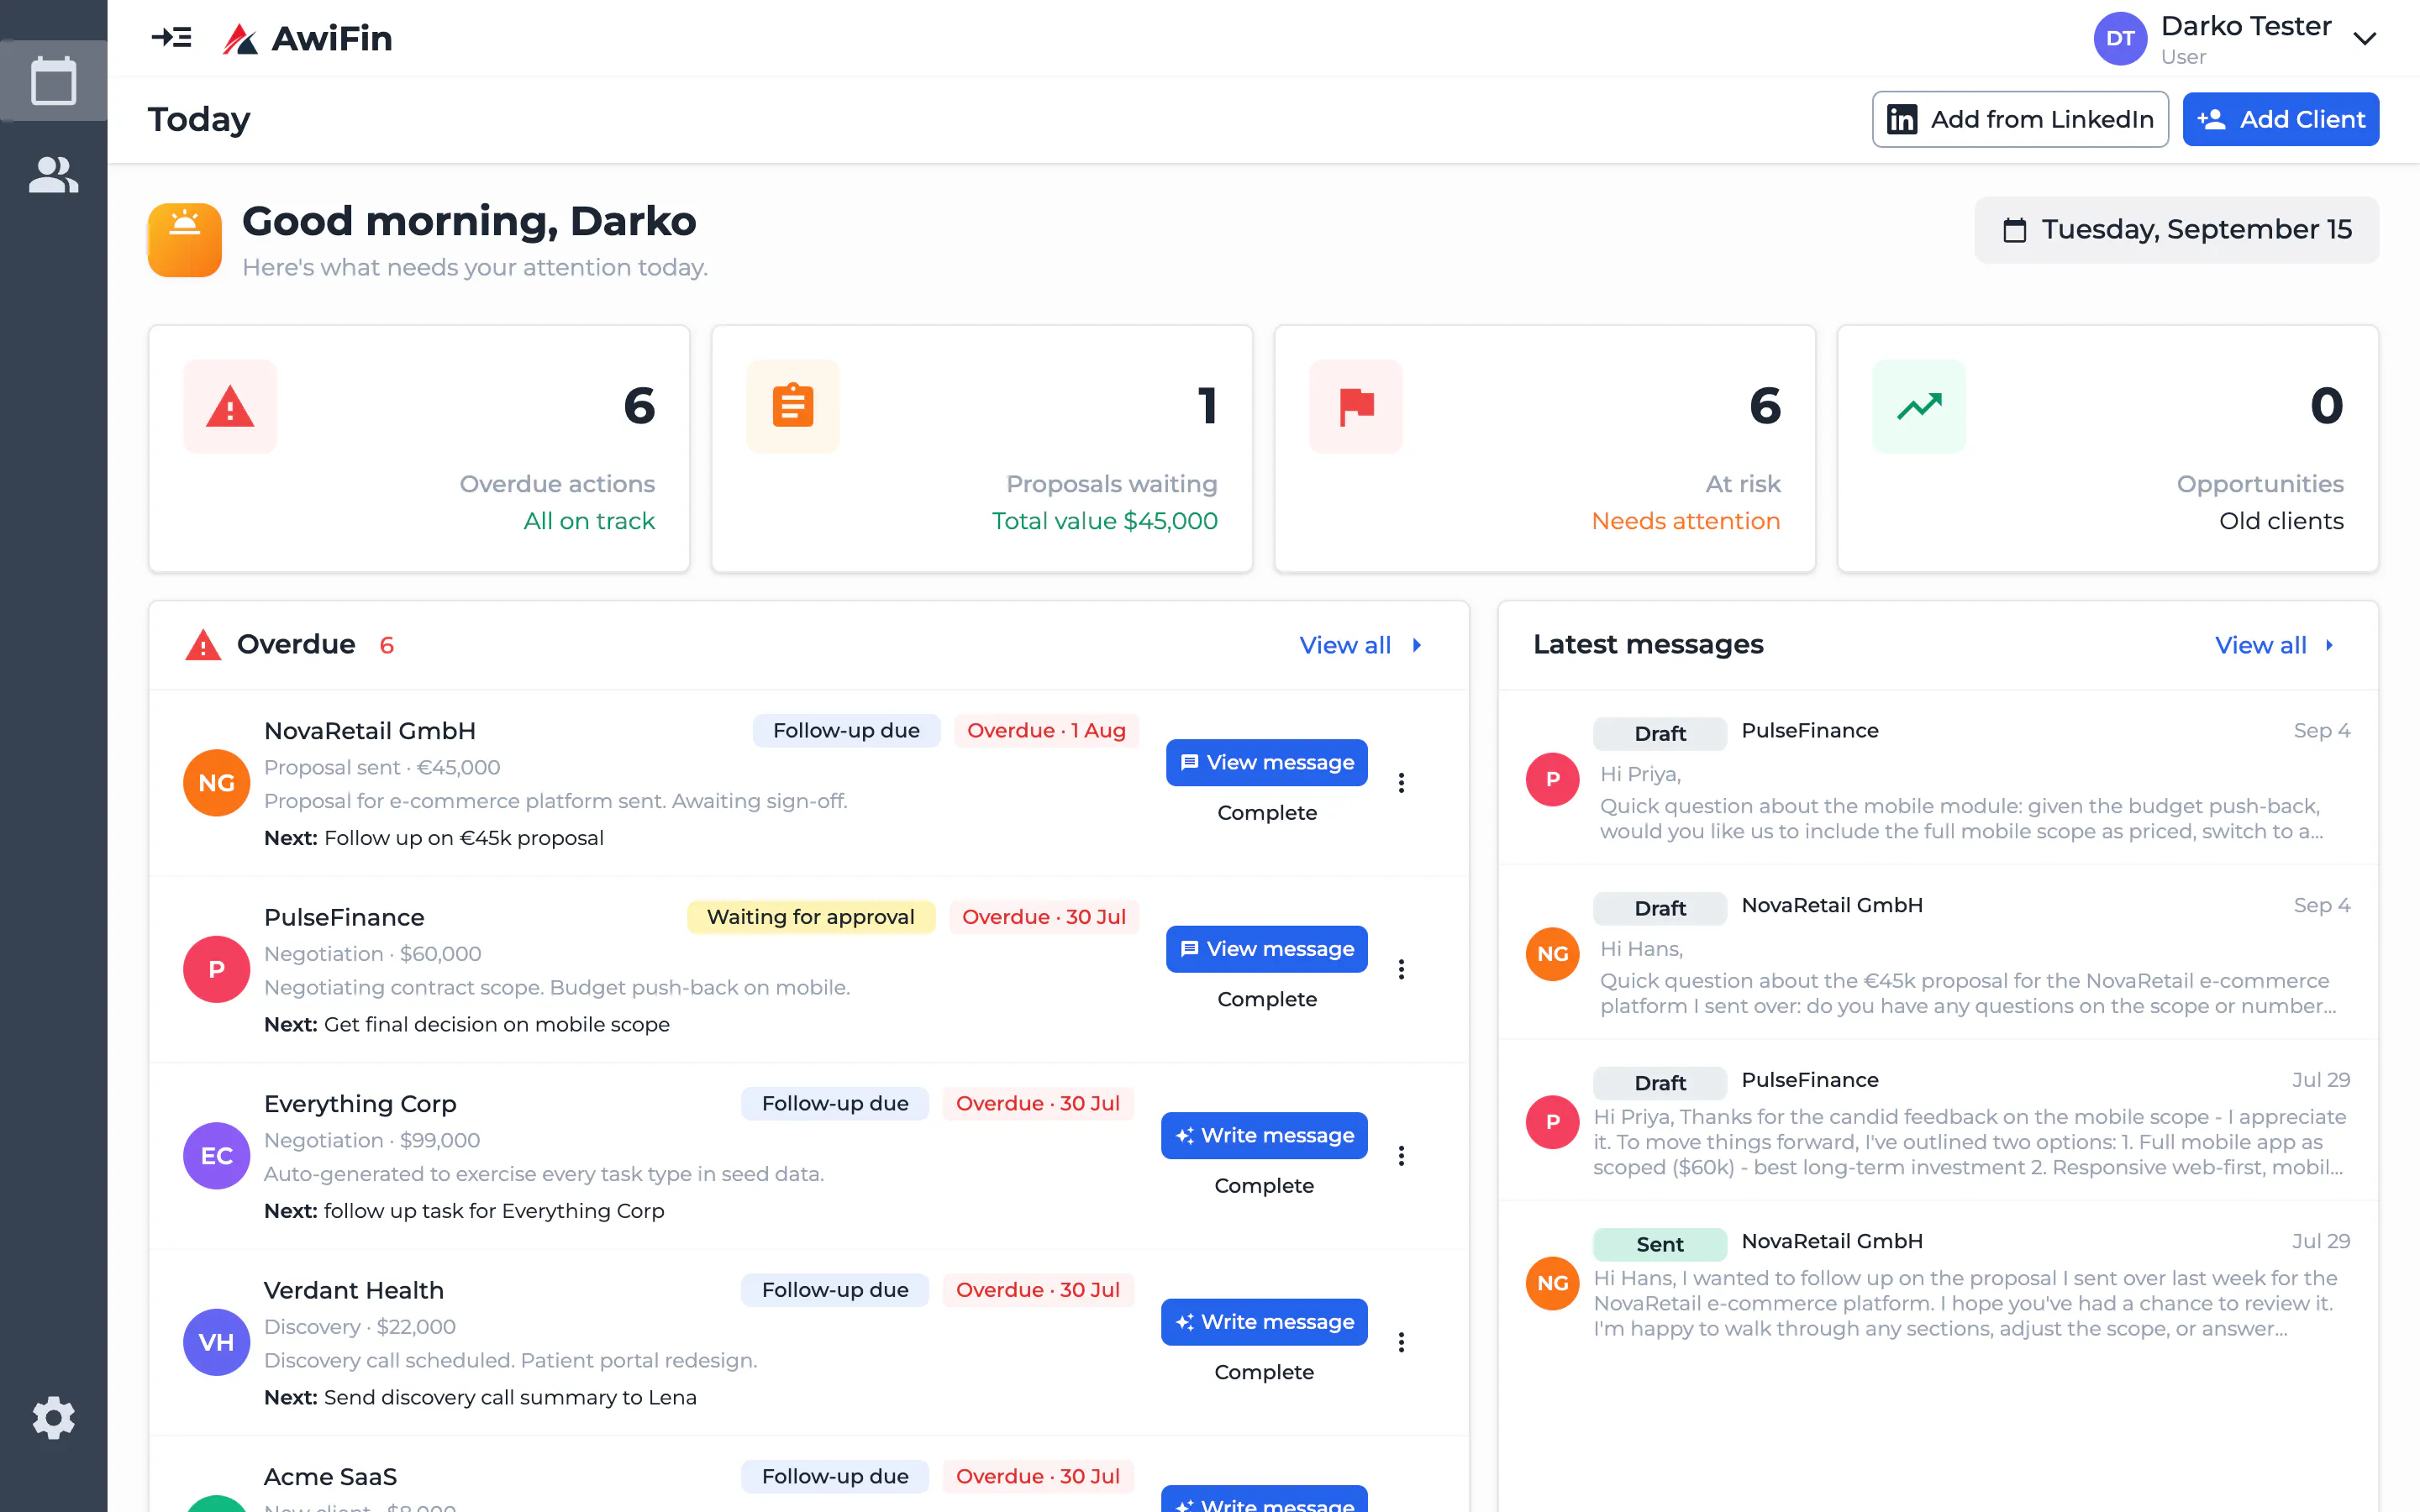Open the At risk summary card
Screen dimensions: 2420x1512
1545,449
